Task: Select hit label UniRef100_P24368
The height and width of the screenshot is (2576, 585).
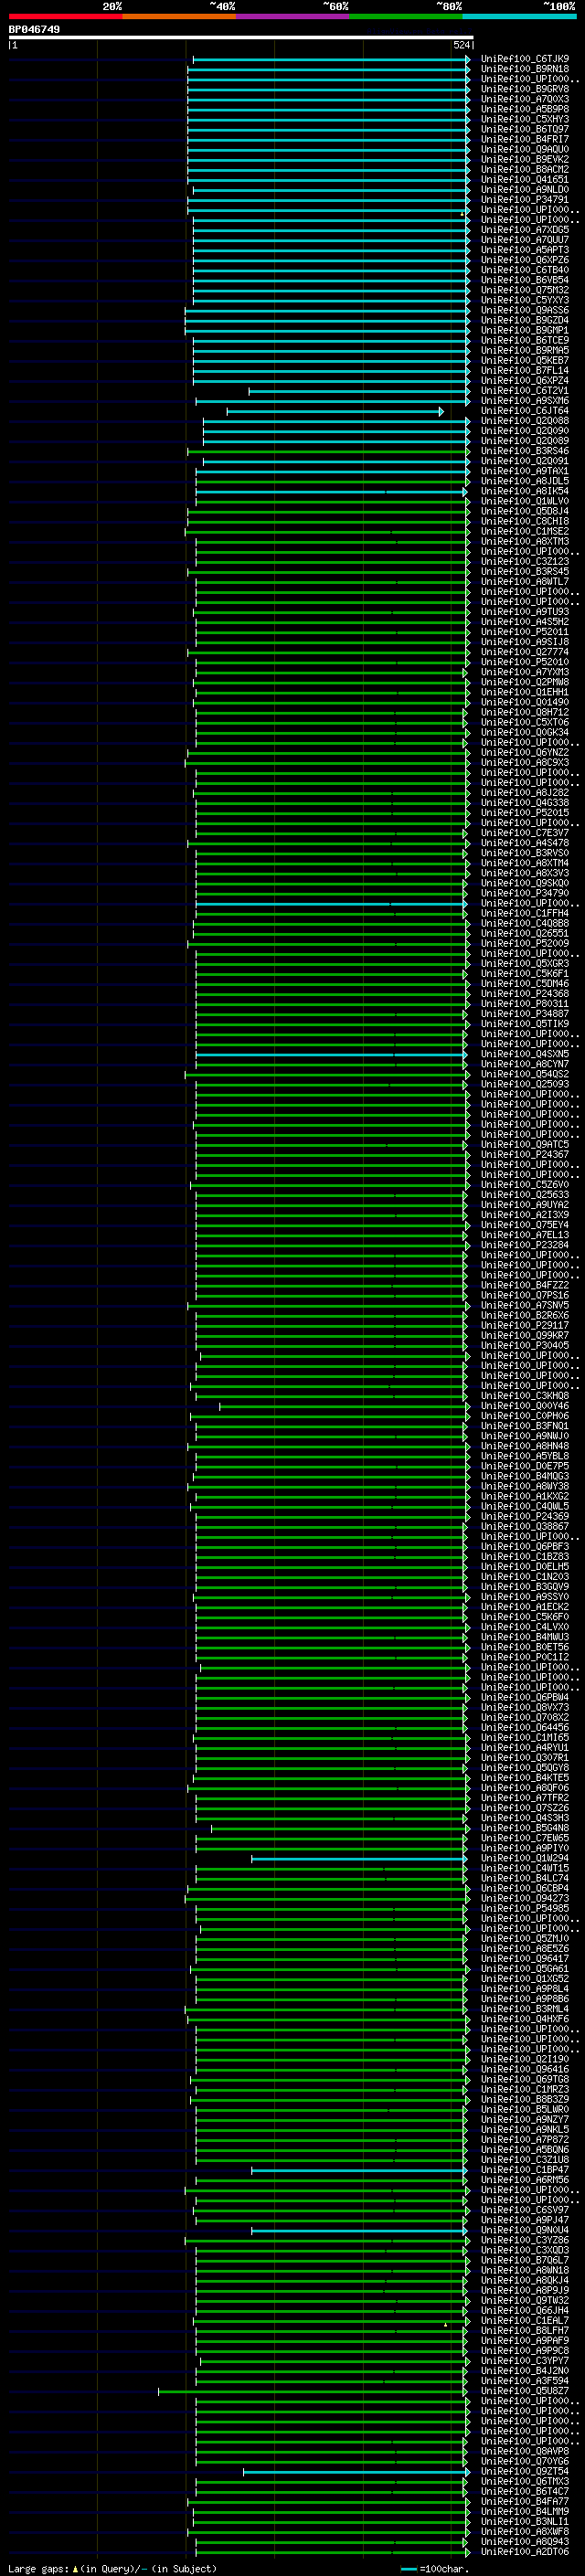Action: 525,993
